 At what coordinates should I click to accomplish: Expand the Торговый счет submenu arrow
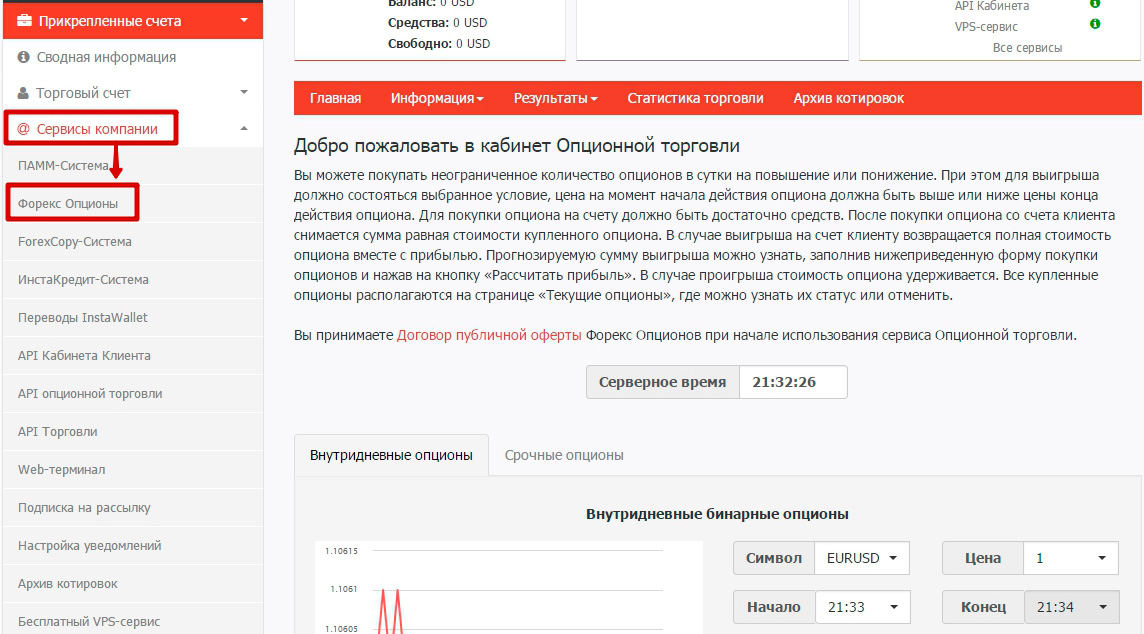tap(244, 93)
